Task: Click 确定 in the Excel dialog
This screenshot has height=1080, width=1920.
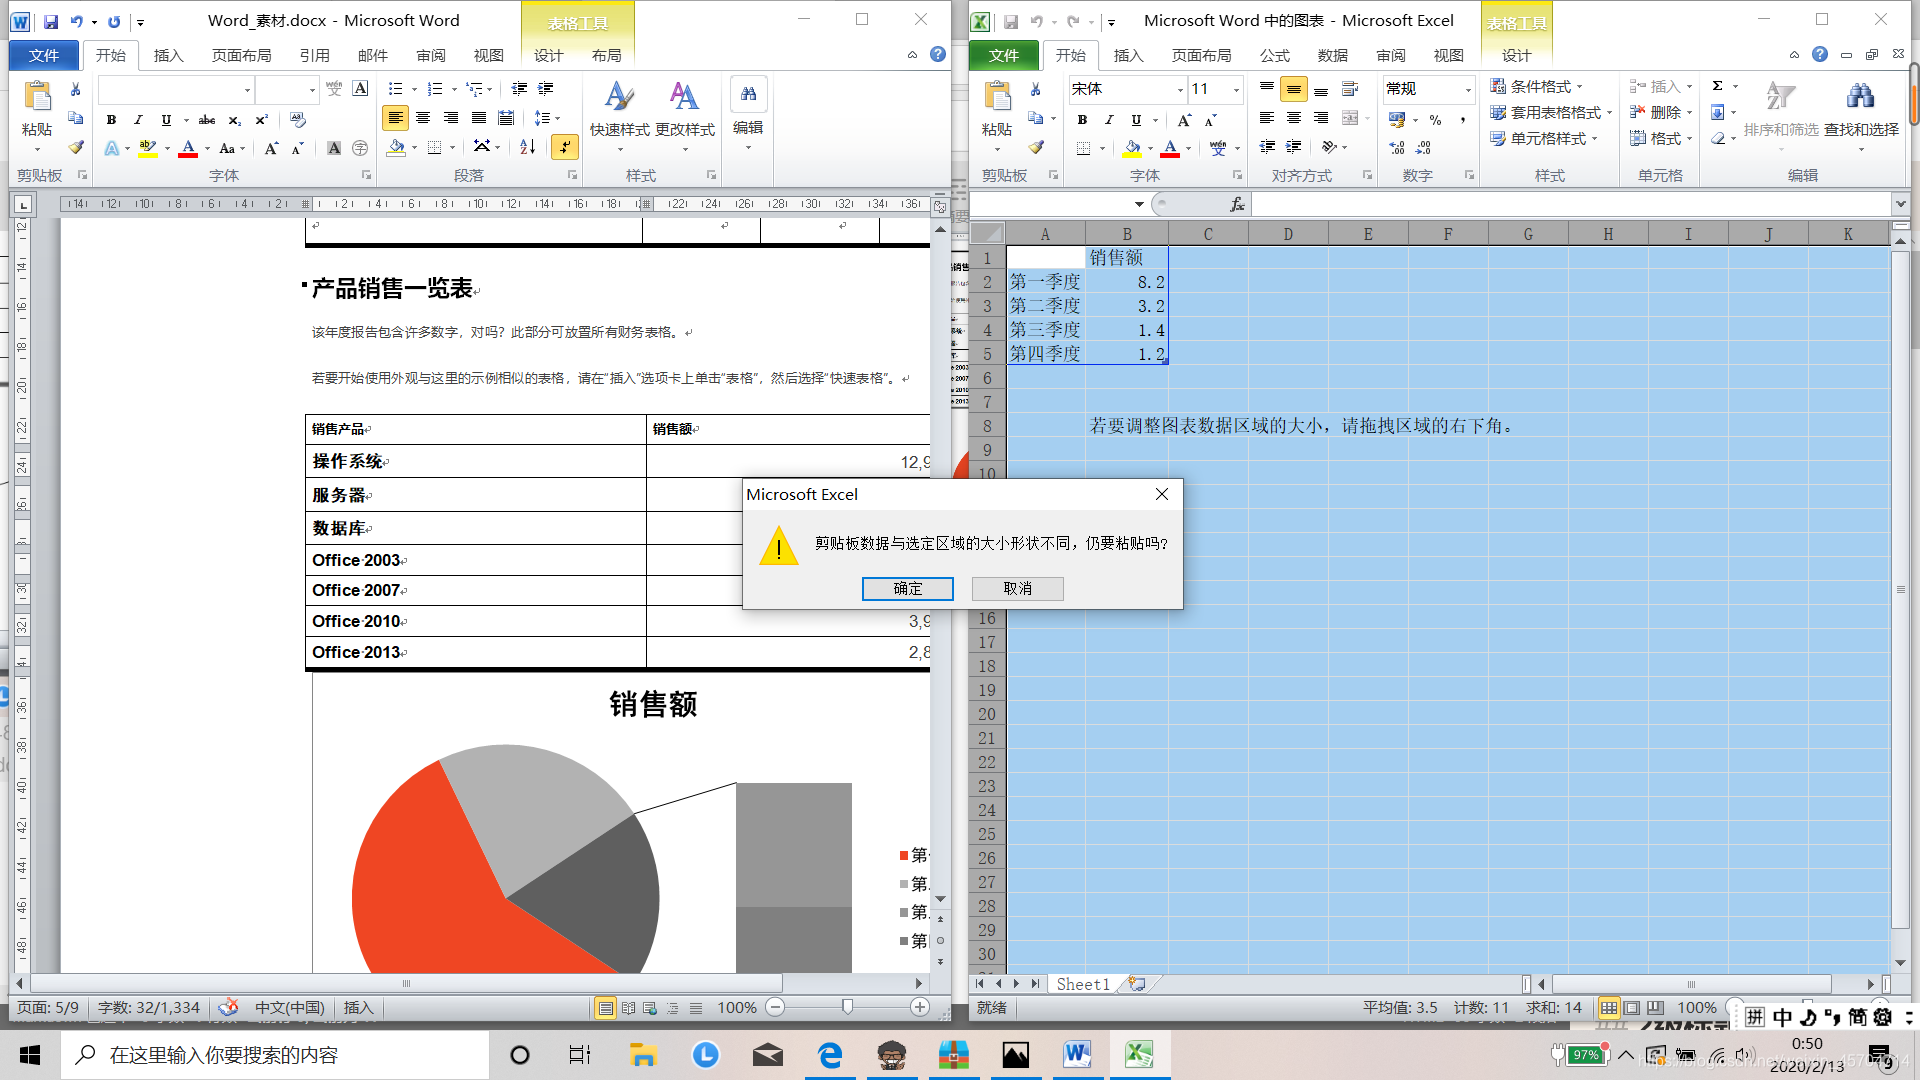Action: point(907,588)
